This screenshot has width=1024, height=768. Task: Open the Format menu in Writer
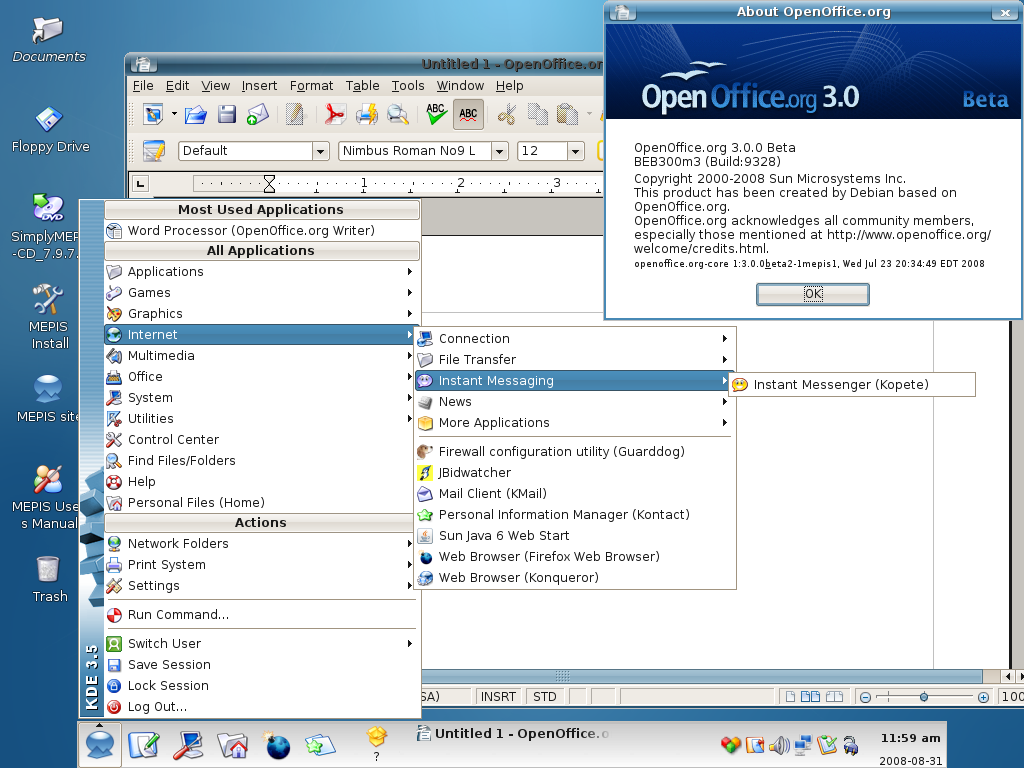(312, 86)
